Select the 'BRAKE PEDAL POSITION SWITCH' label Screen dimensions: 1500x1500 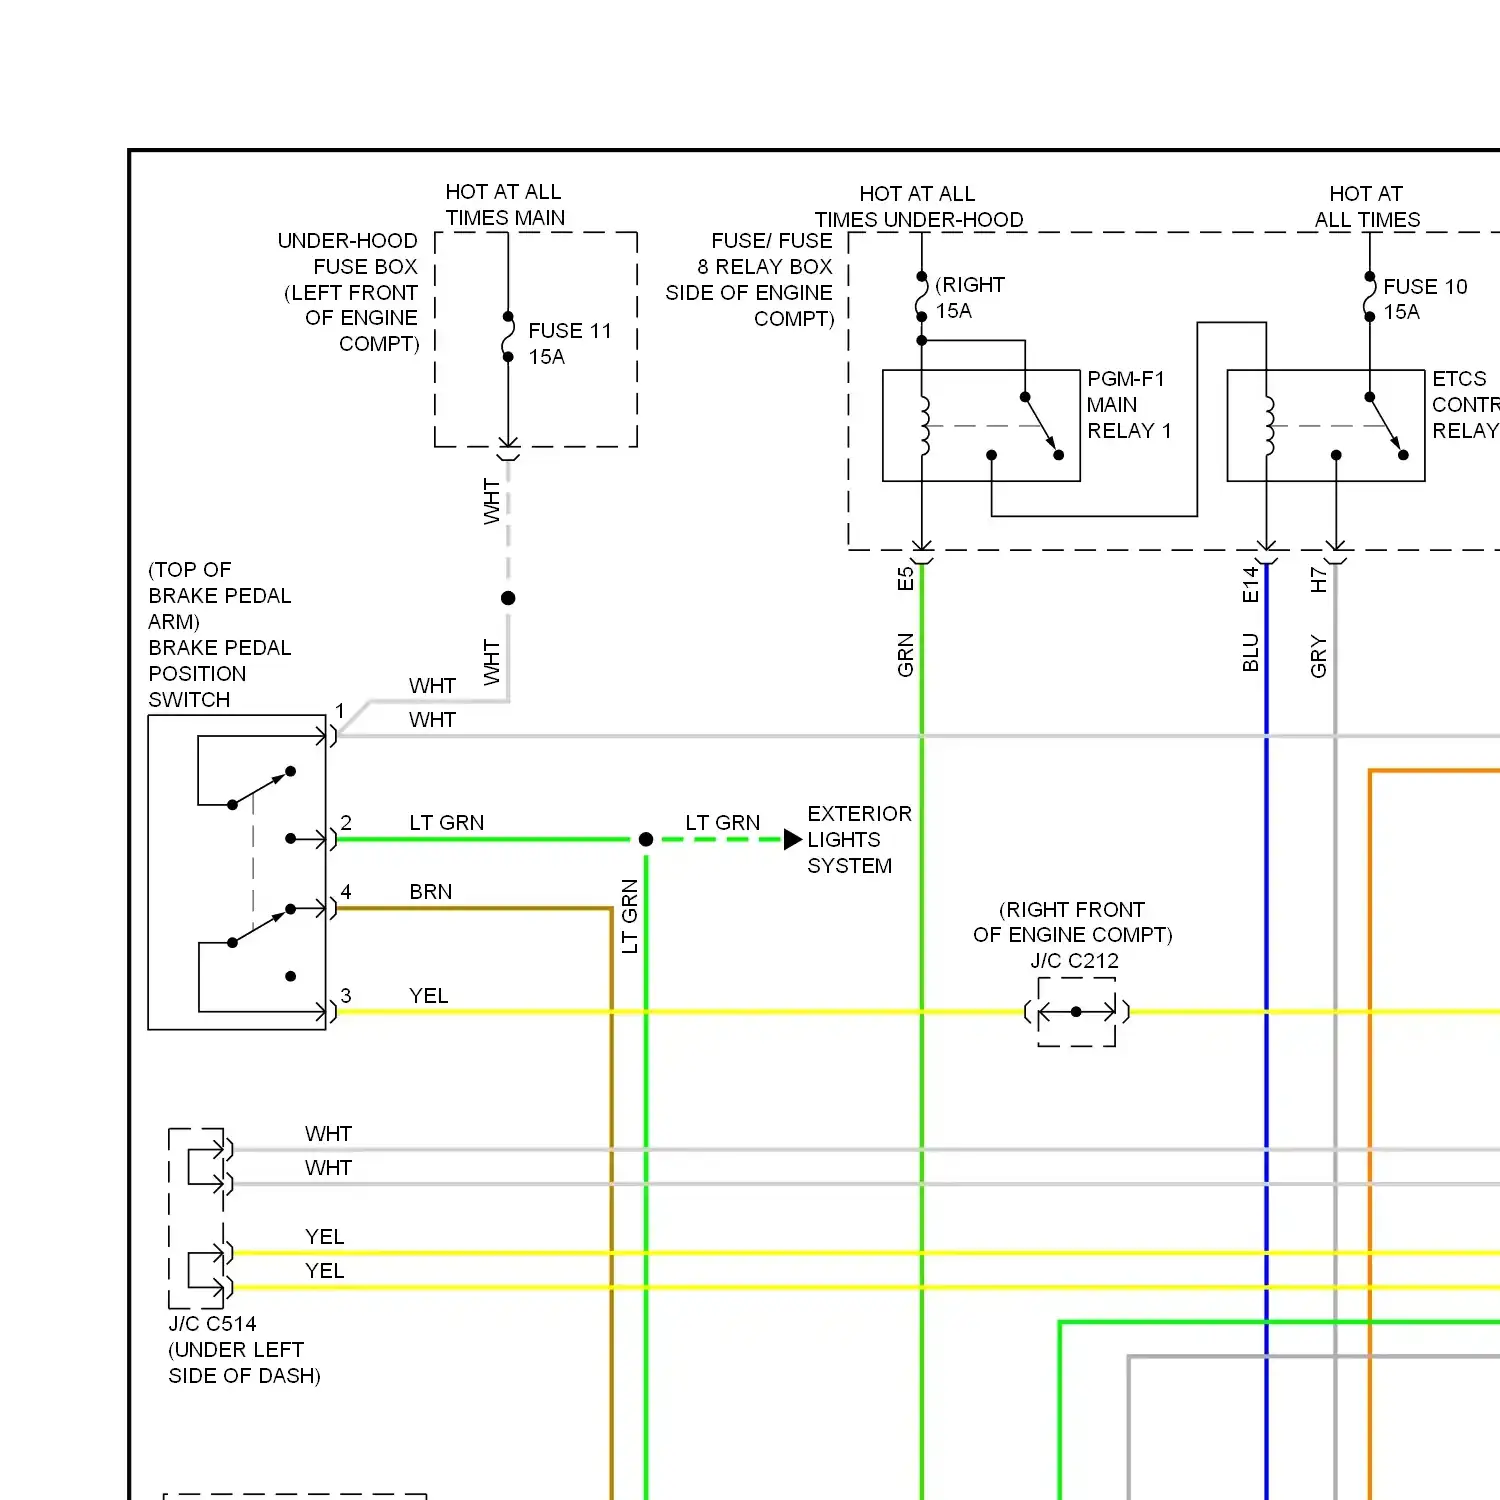(220, 674)
